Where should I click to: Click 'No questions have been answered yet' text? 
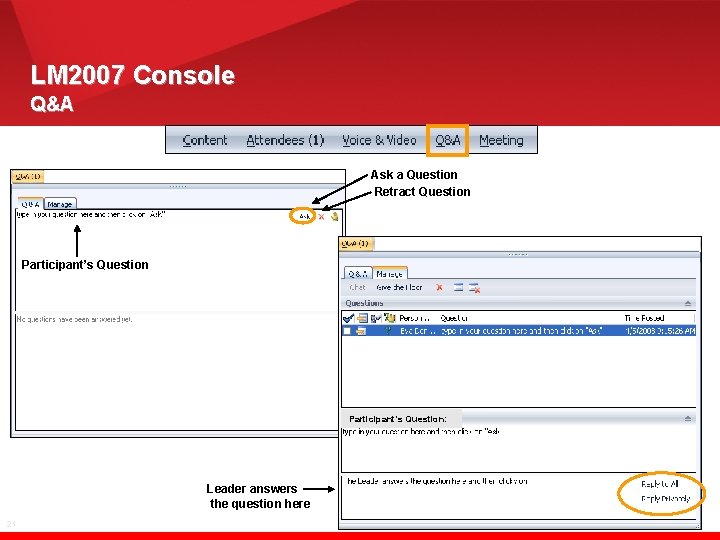(x=74, y=319)
